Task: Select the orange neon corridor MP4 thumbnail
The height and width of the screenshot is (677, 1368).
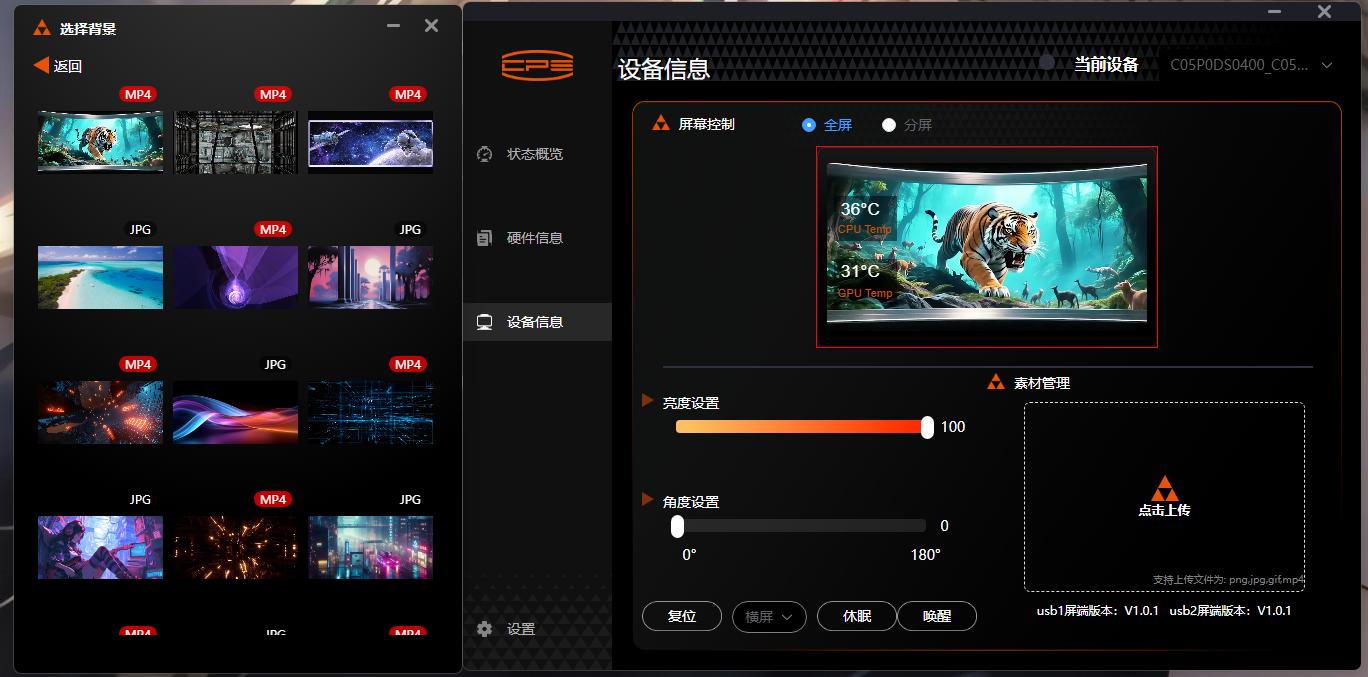Action: pos(100,412)
